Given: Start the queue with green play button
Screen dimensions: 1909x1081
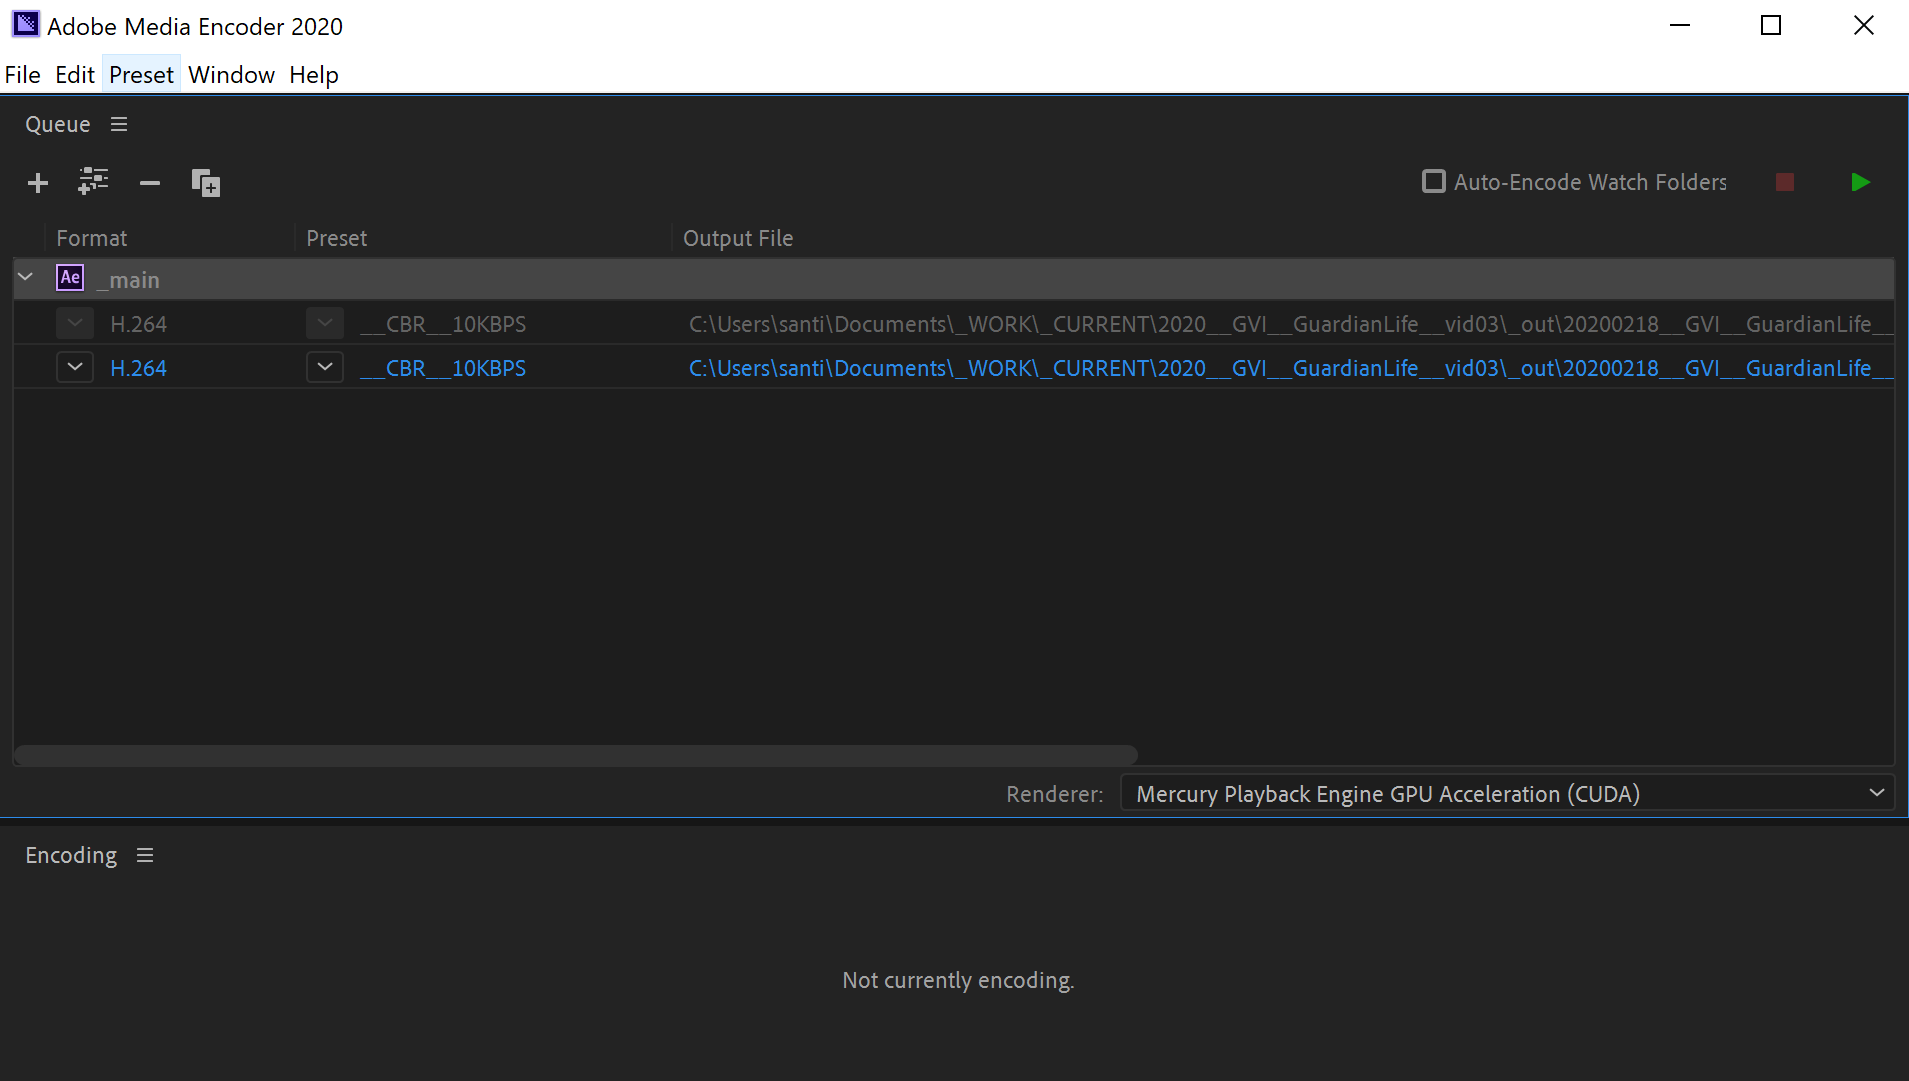Looking at the screenshot, I should point(1860,182).
